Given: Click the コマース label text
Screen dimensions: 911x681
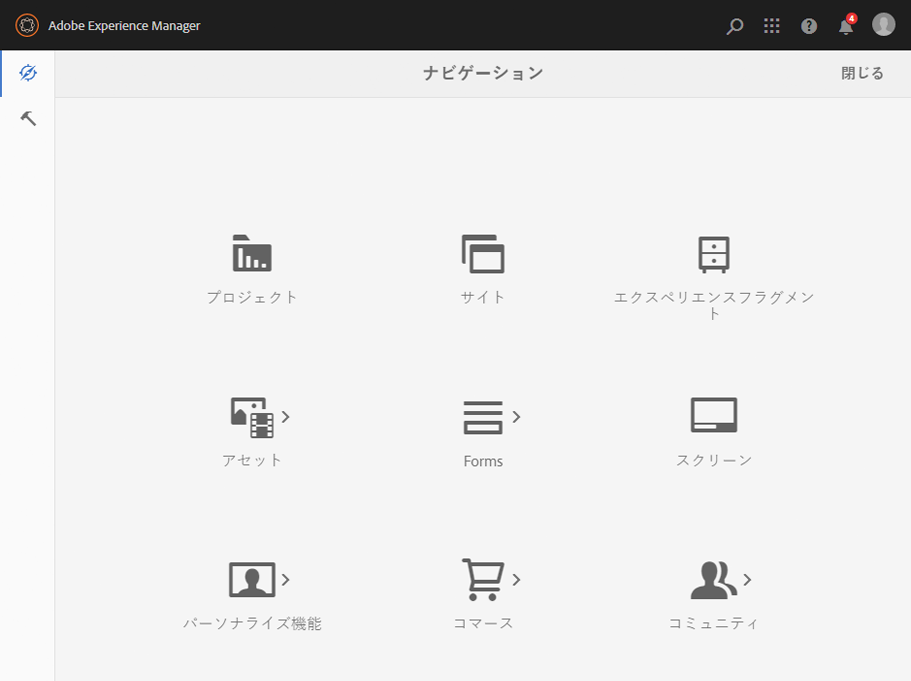Looking at the screenshot, I should pyautogui.click(x=483, y=623).
